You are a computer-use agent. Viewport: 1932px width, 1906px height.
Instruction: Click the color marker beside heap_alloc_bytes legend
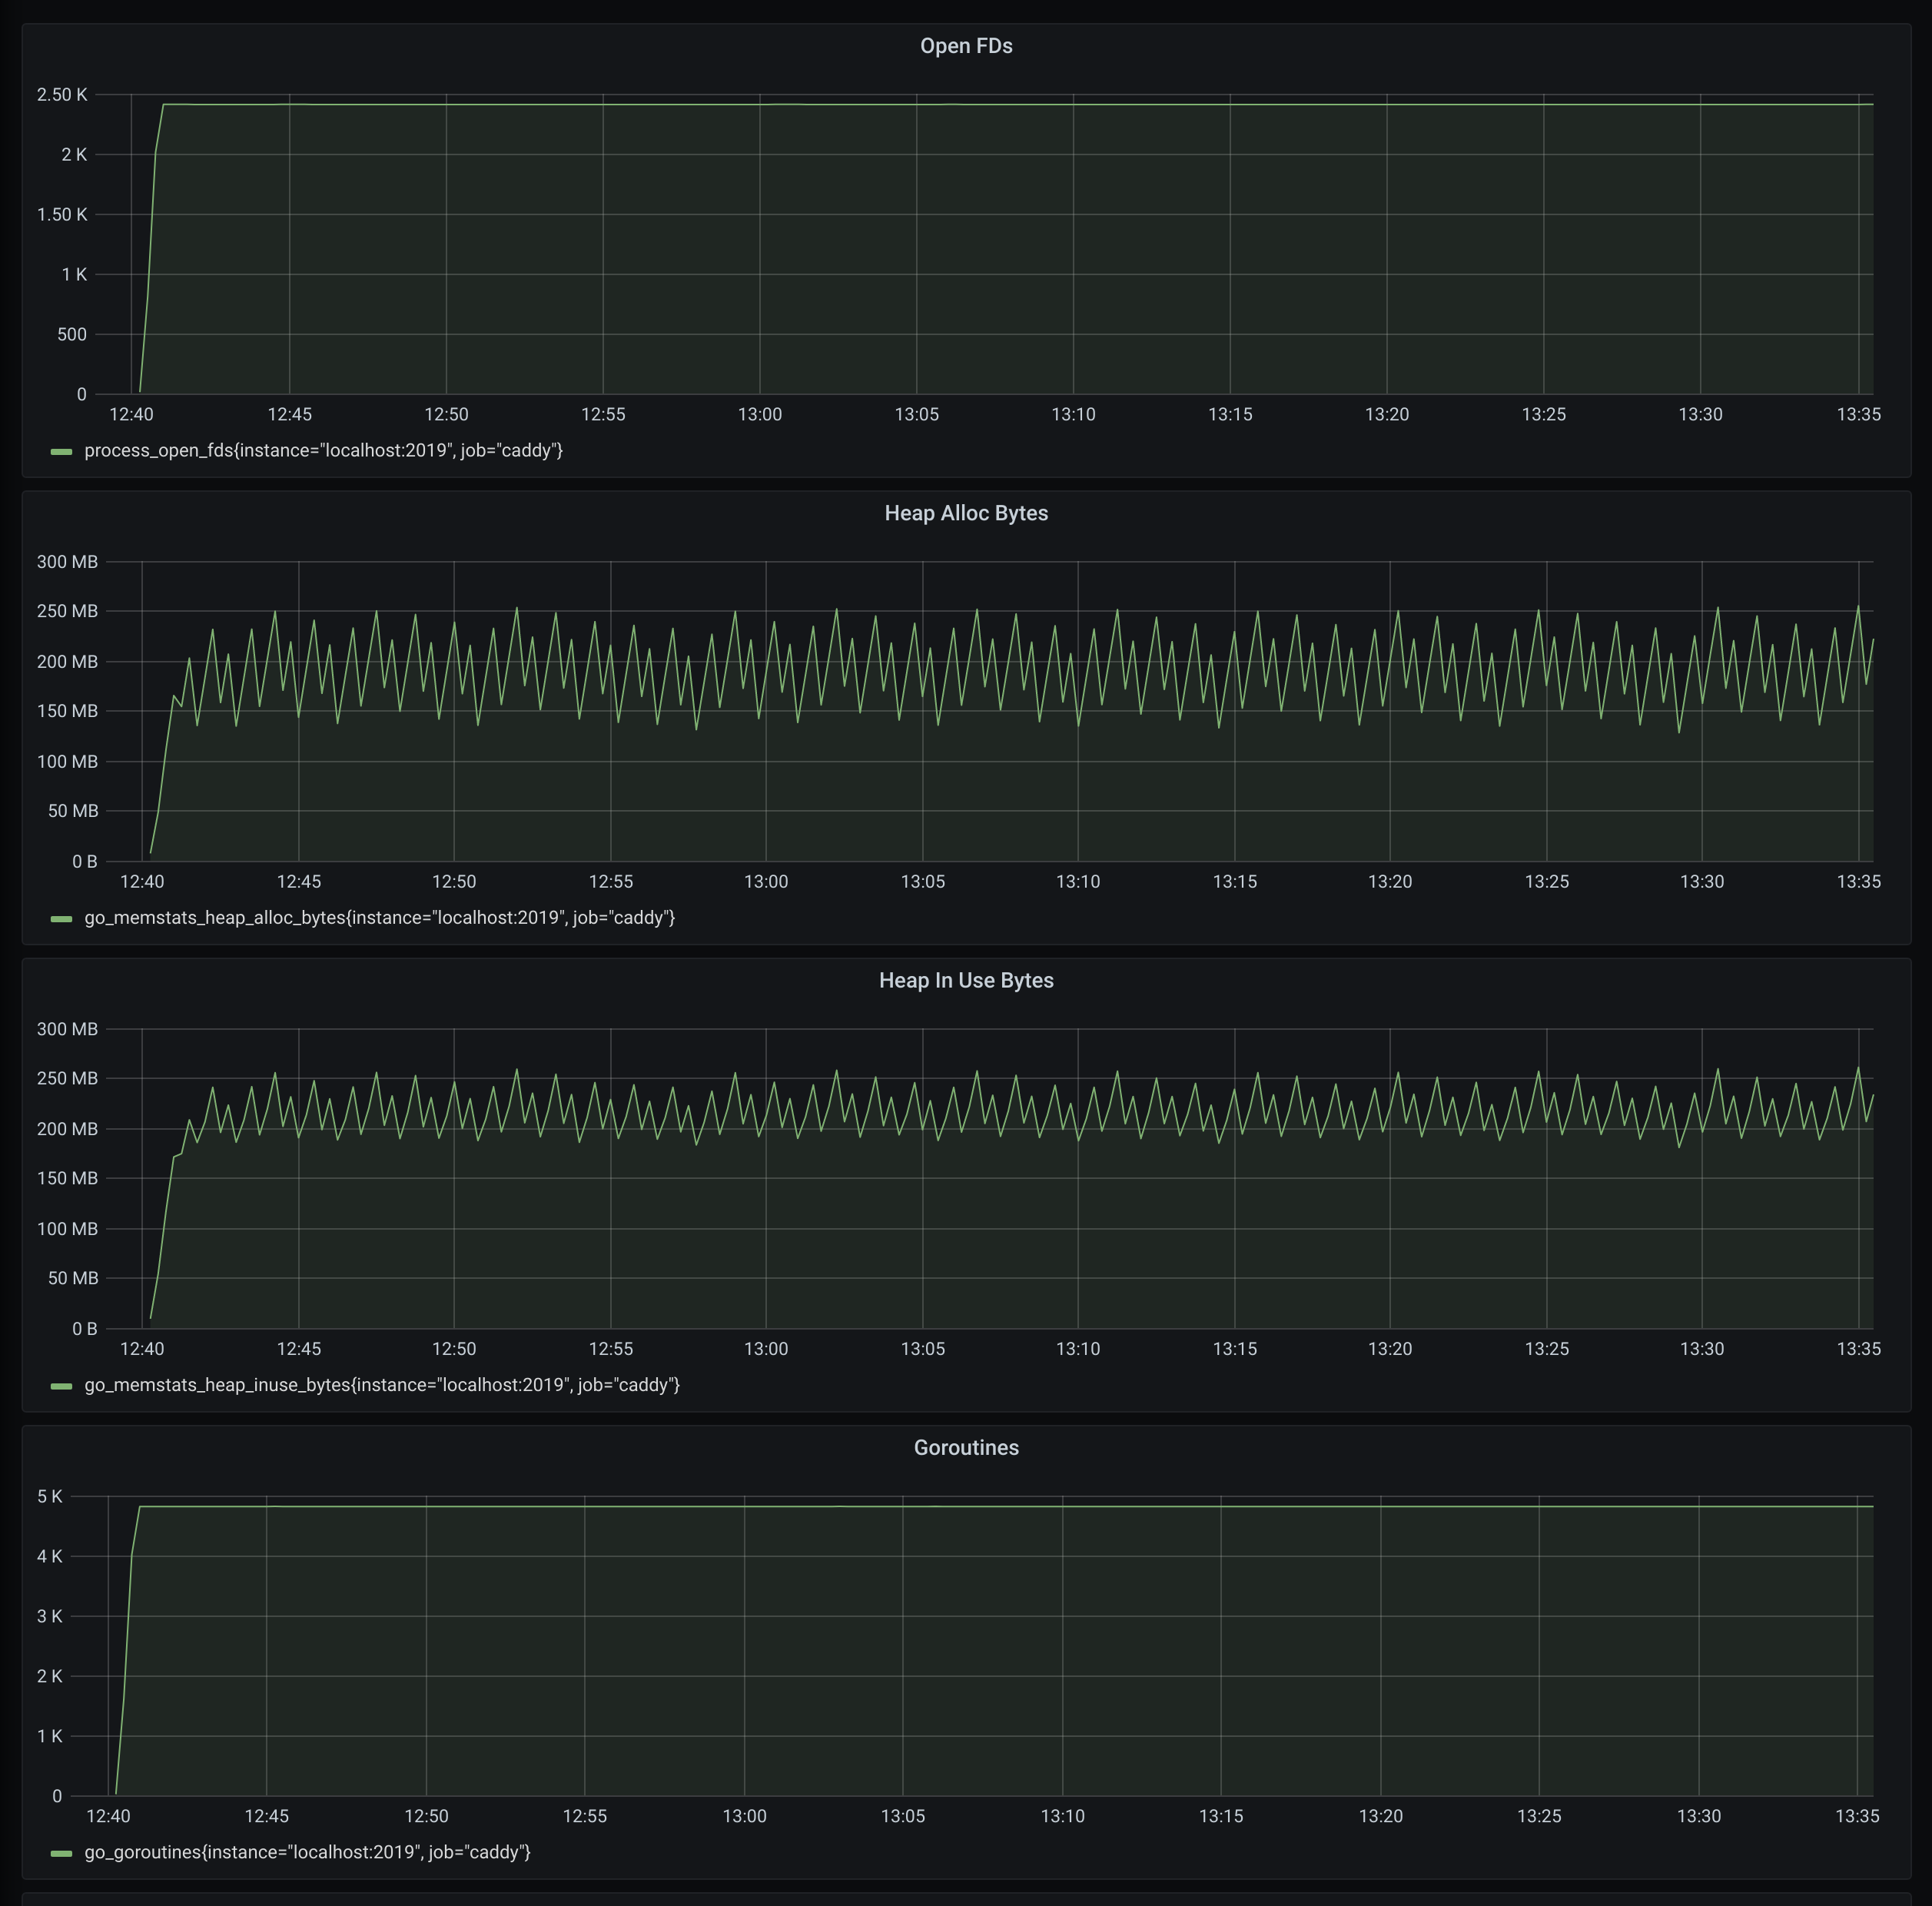pos(62,918)
